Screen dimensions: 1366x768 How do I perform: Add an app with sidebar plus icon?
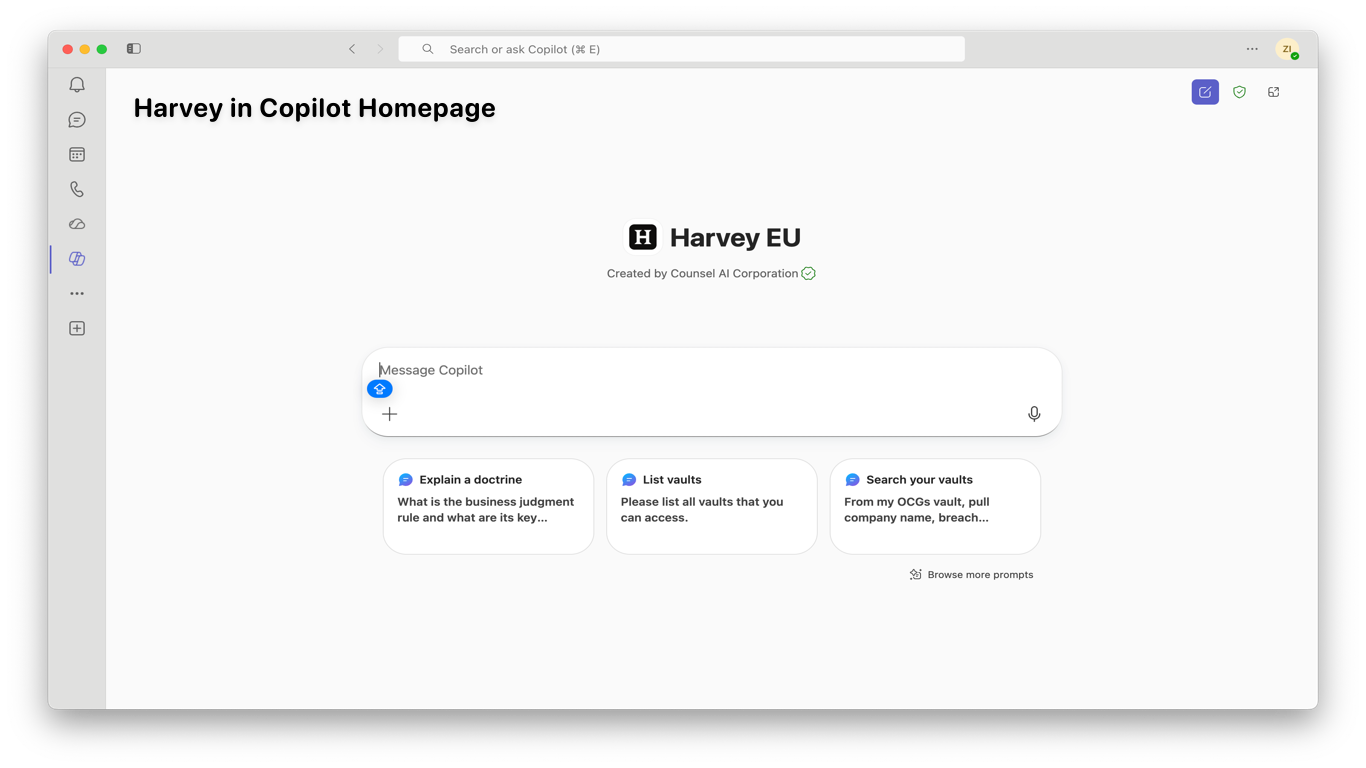point(77,328)
